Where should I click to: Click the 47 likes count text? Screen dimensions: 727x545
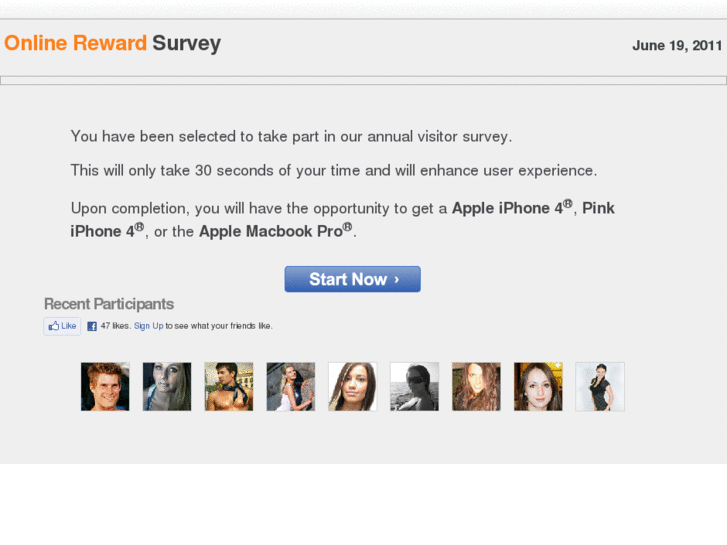(x=115, y=326)
